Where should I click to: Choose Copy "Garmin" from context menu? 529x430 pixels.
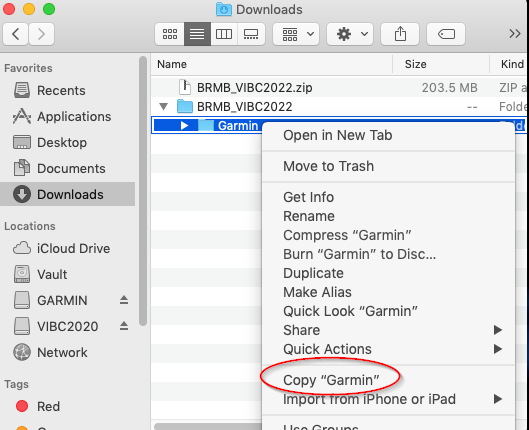click(x=331, y=380)
